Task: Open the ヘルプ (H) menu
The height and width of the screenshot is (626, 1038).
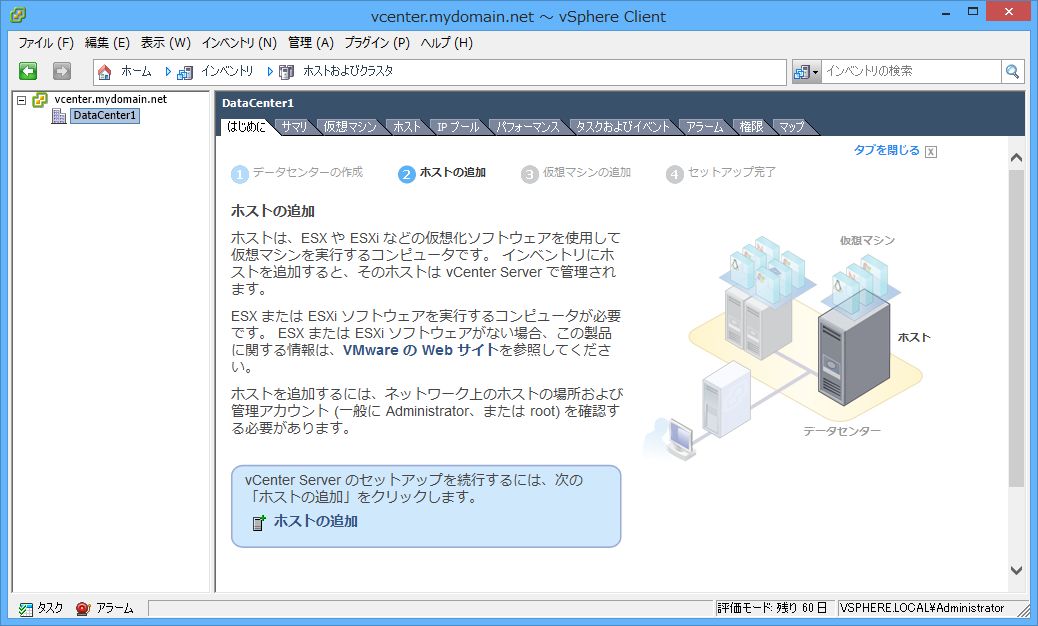Action: [446, 43]
